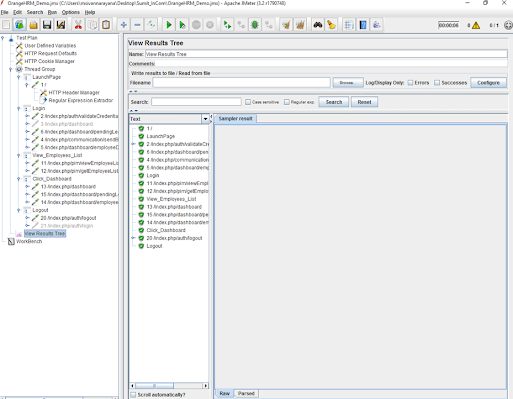Collapse the Login controller node in tree
The width and height of the screenshot is (513, 399).
pos(19,108)
